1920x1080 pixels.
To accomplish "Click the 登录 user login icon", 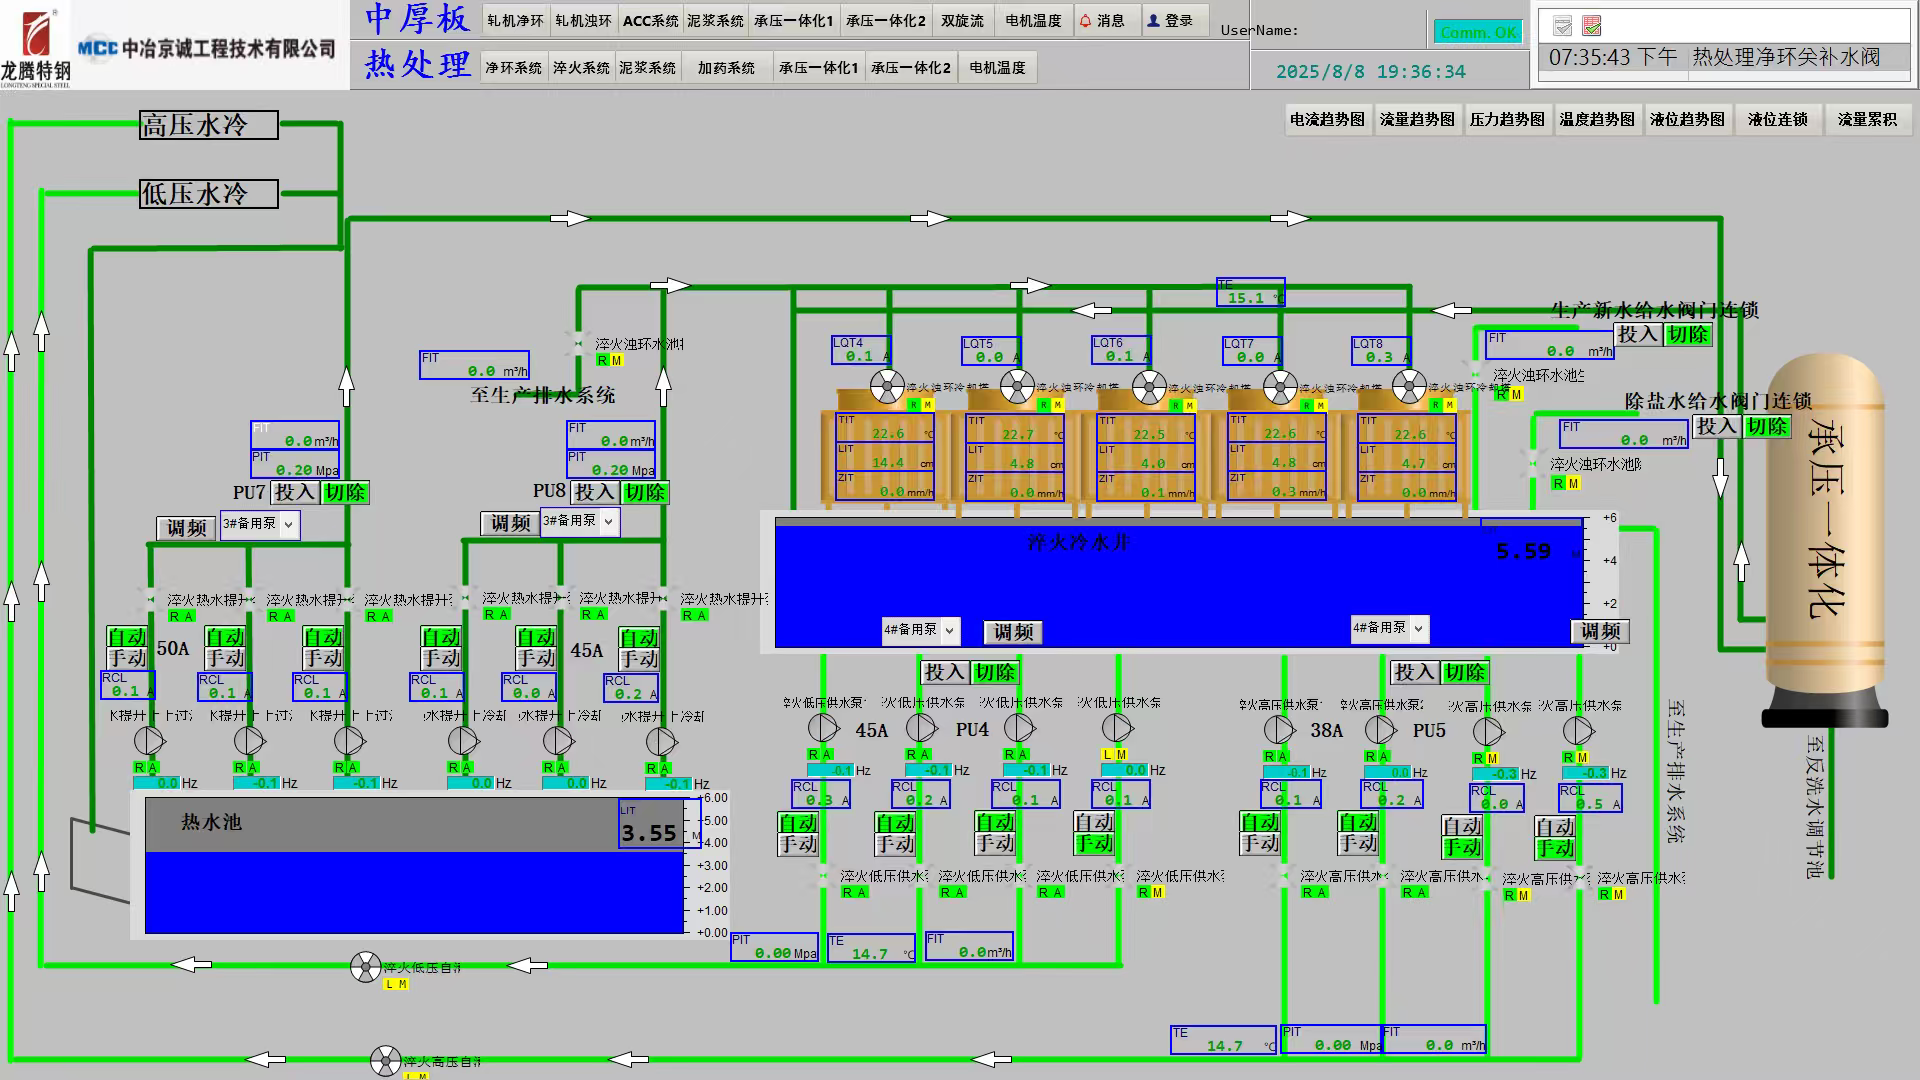I will pyautogui.click(x=1153, y=21).
